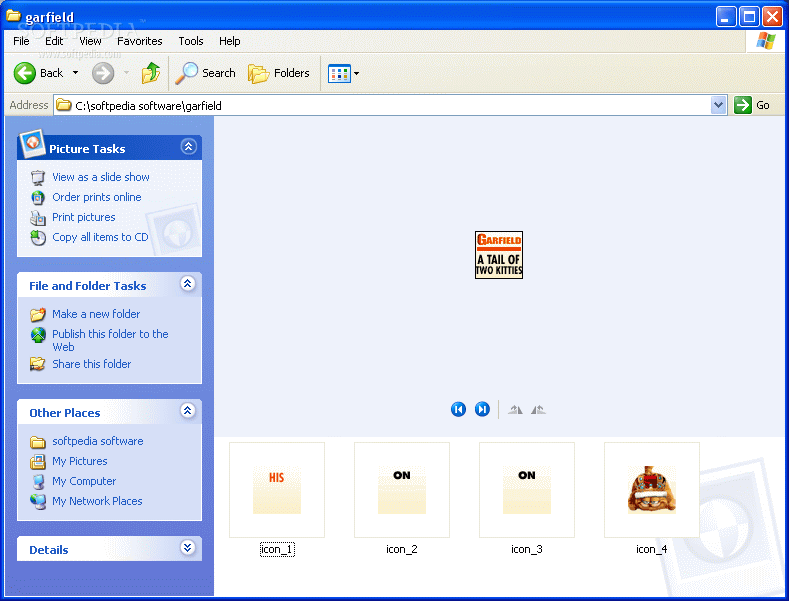
Task: Collapse File and Folder Tasks panel
Action: pyautogui.click(x=188, y=284)
